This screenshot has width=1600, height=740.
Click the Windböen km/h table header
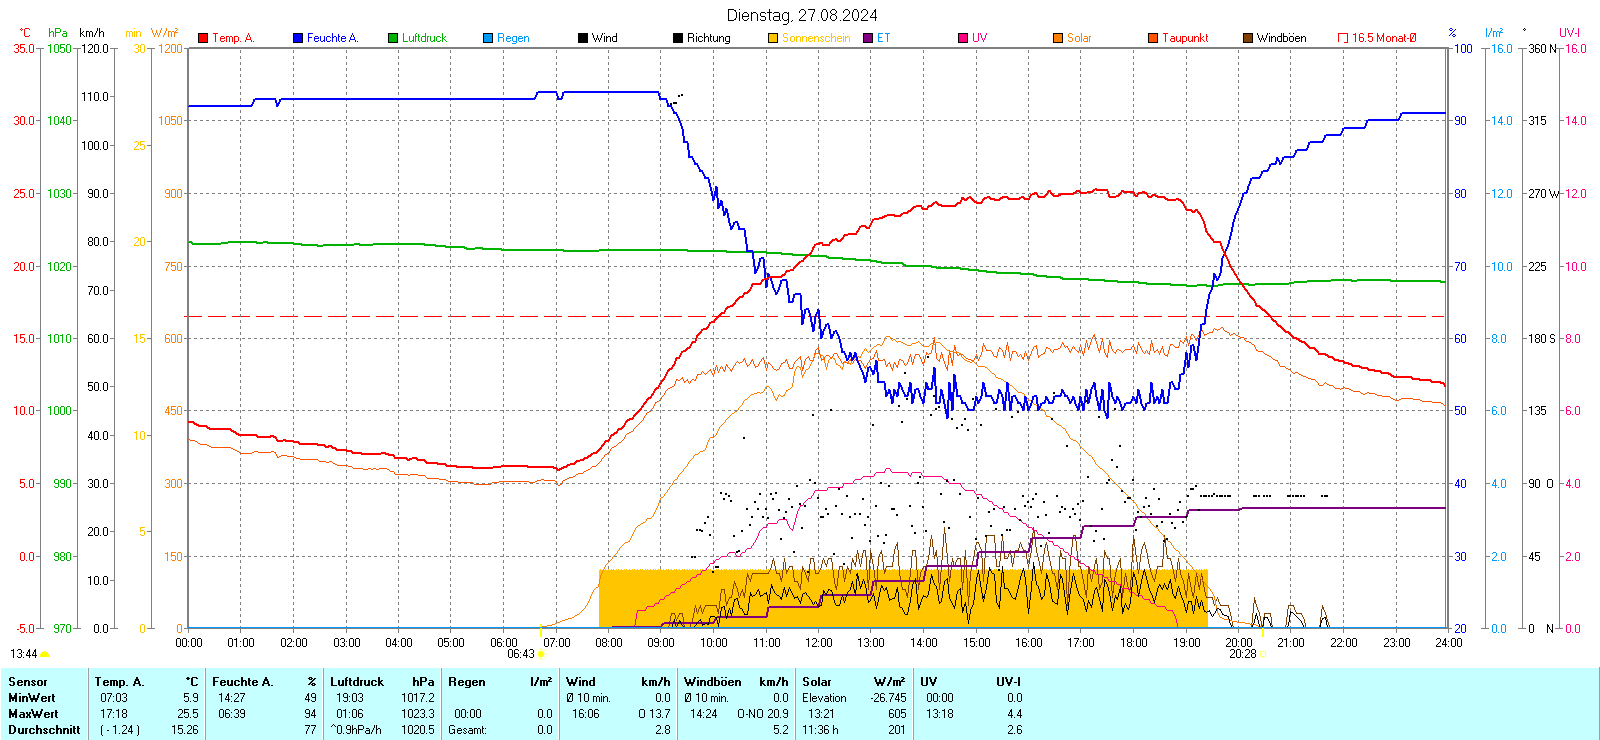(736, 682)
